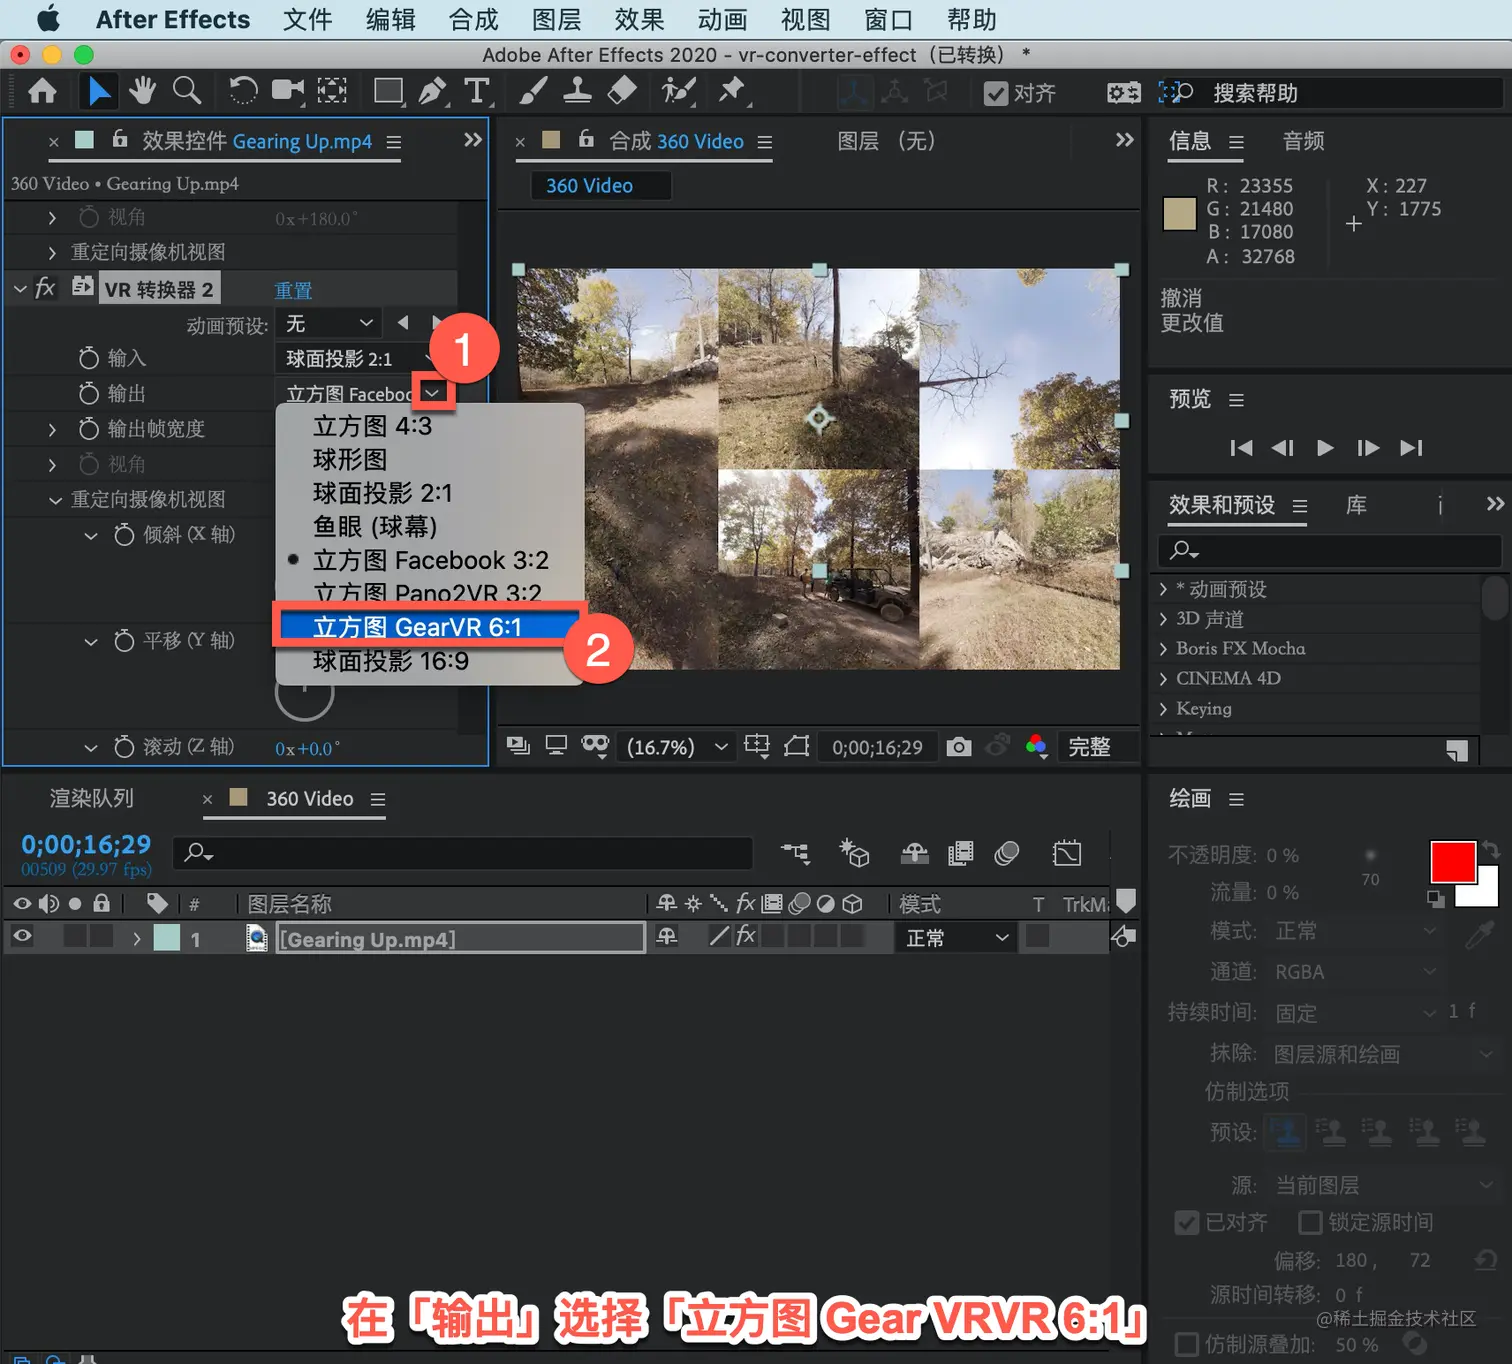Image resolution: width=1512 pixels, height=1364 pixels.
Task: Select the Camera tool
Action: (x=288, y=92)
